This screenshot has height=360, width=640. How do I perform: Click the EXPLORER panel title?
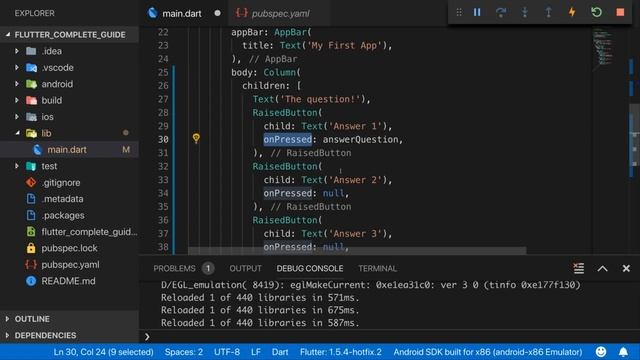pos(34,13)
